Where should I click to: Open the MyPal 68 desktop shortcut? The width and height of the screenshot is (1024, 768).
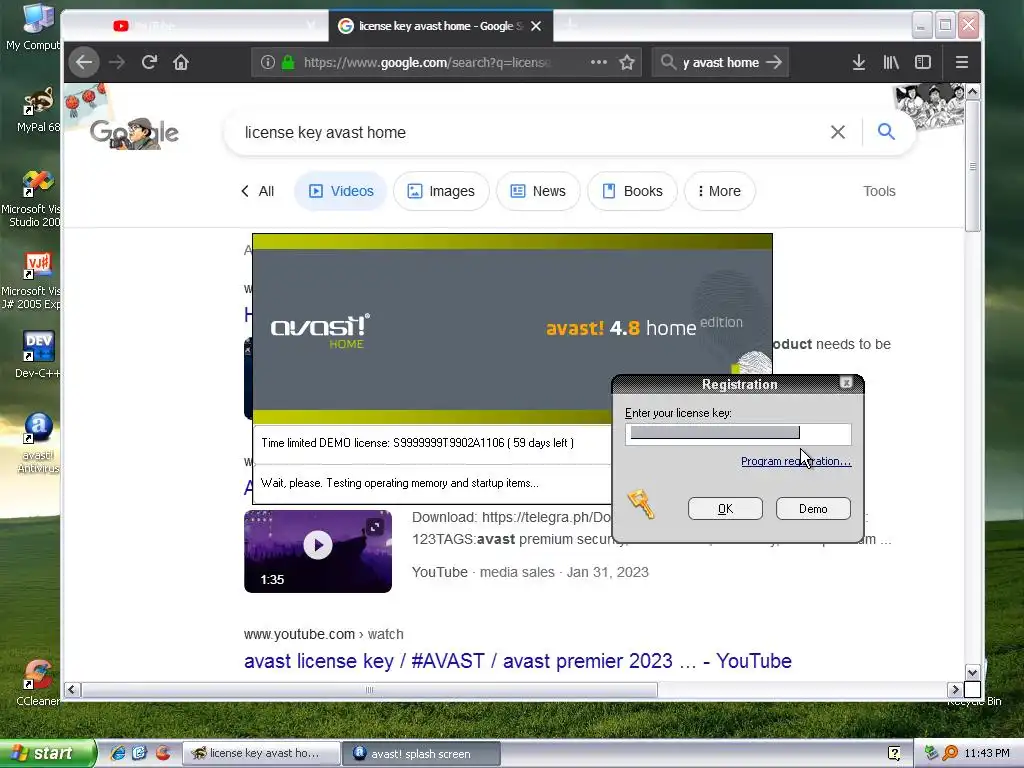[x=38, y=110]
